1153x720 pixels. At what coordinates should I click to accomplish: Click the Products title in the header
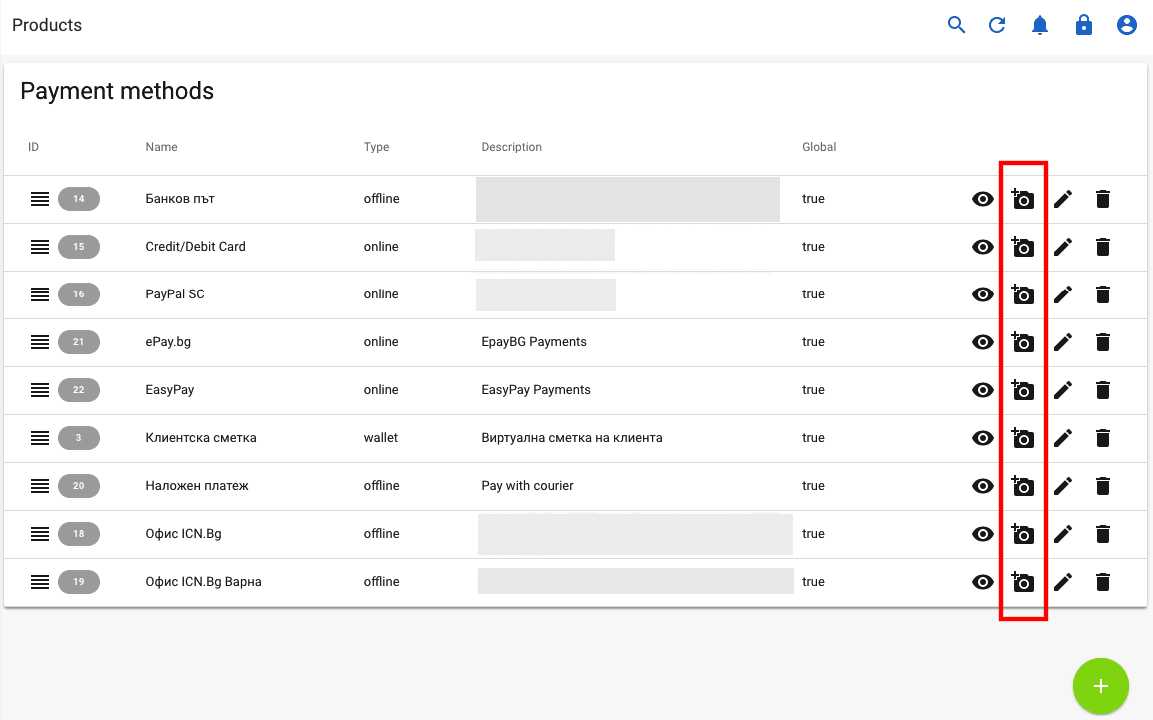[x=46, y=25]
